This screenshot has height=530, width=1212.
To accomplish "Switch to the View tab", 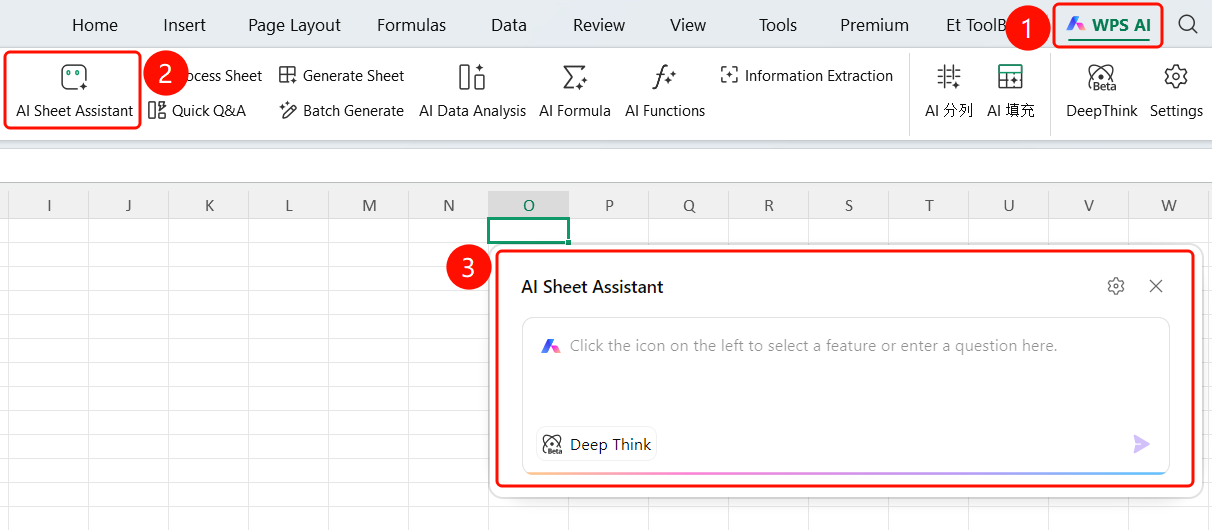I will pyautogui.click(x=688, y=25).
